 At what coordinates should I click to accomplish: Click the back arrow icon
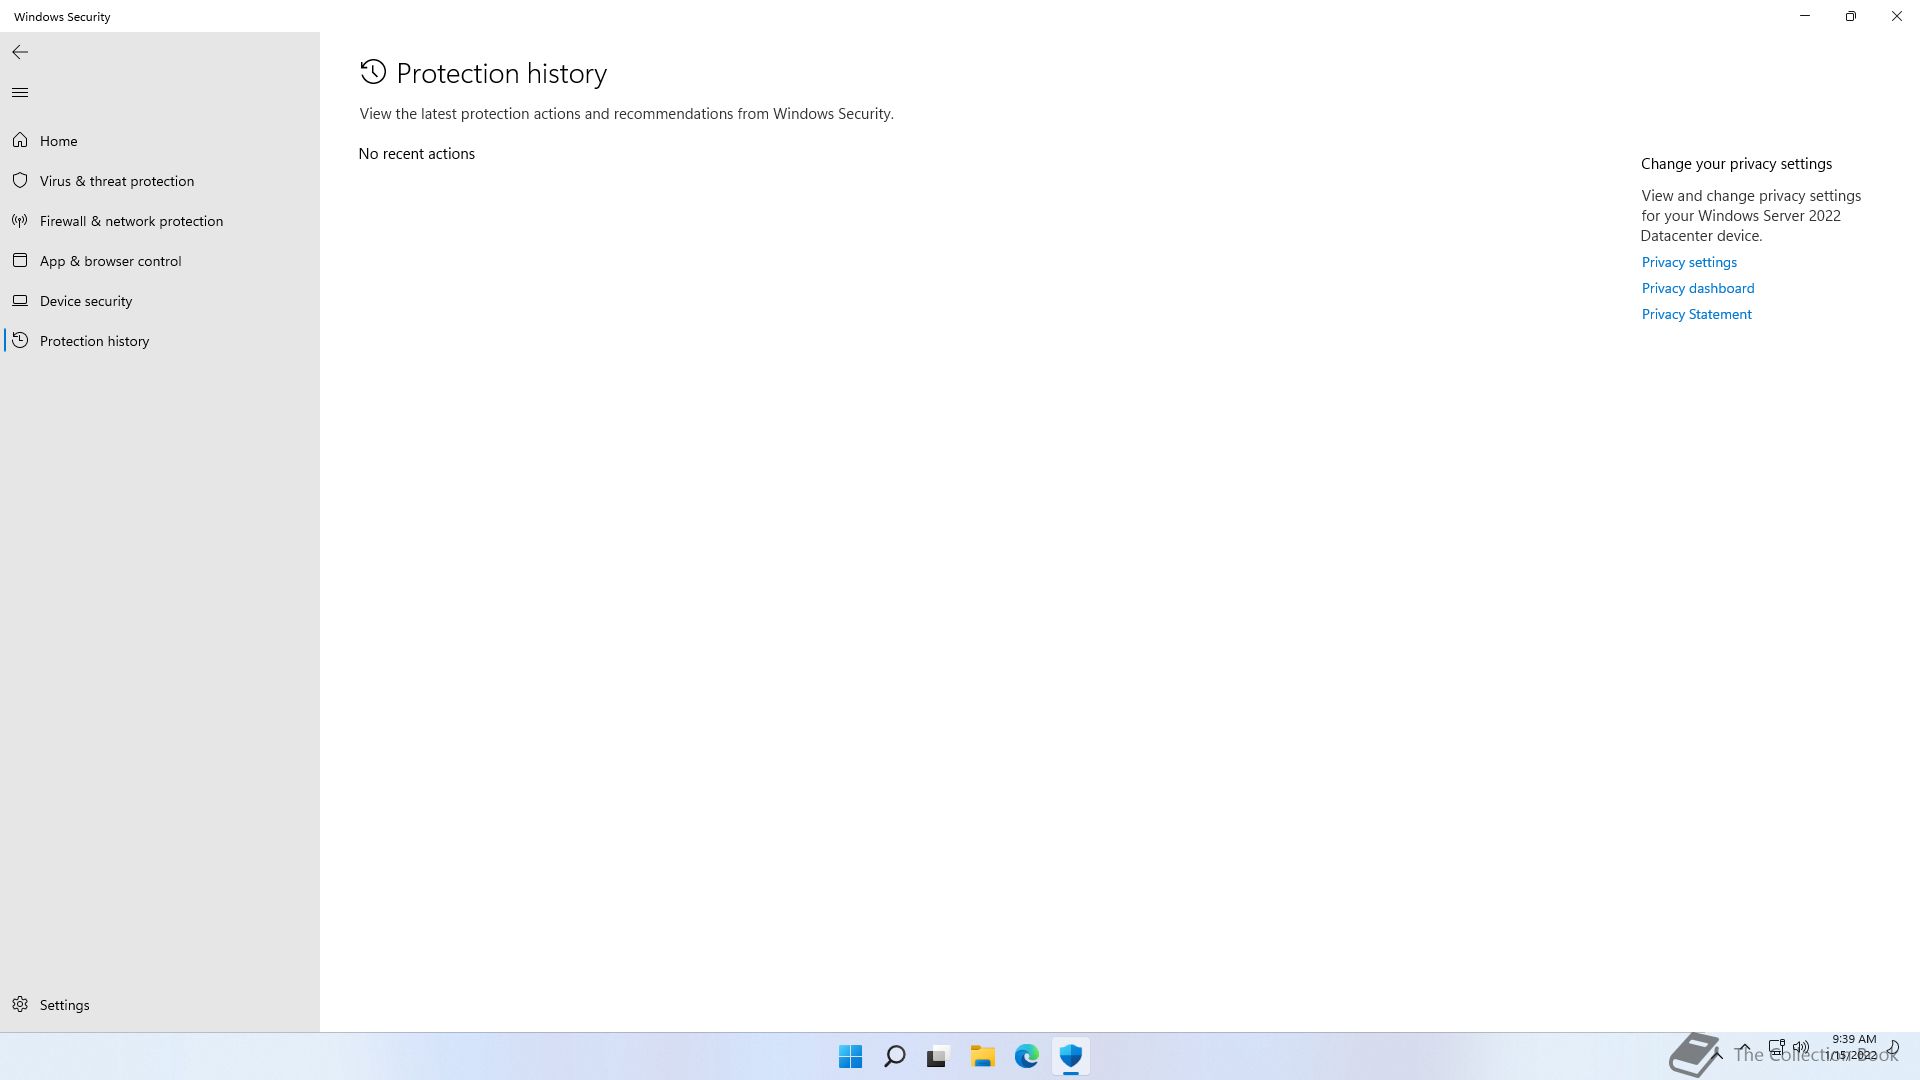pyautogui.click(x=20, y=52)
